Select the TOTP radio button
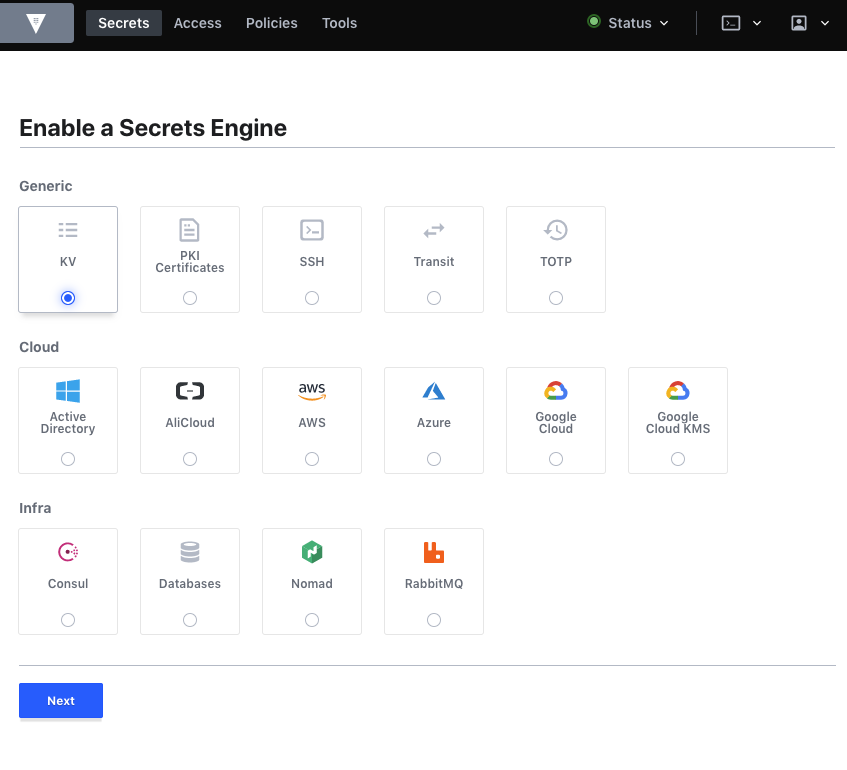Viewport: 847px width, 770px height. [556, 298]
